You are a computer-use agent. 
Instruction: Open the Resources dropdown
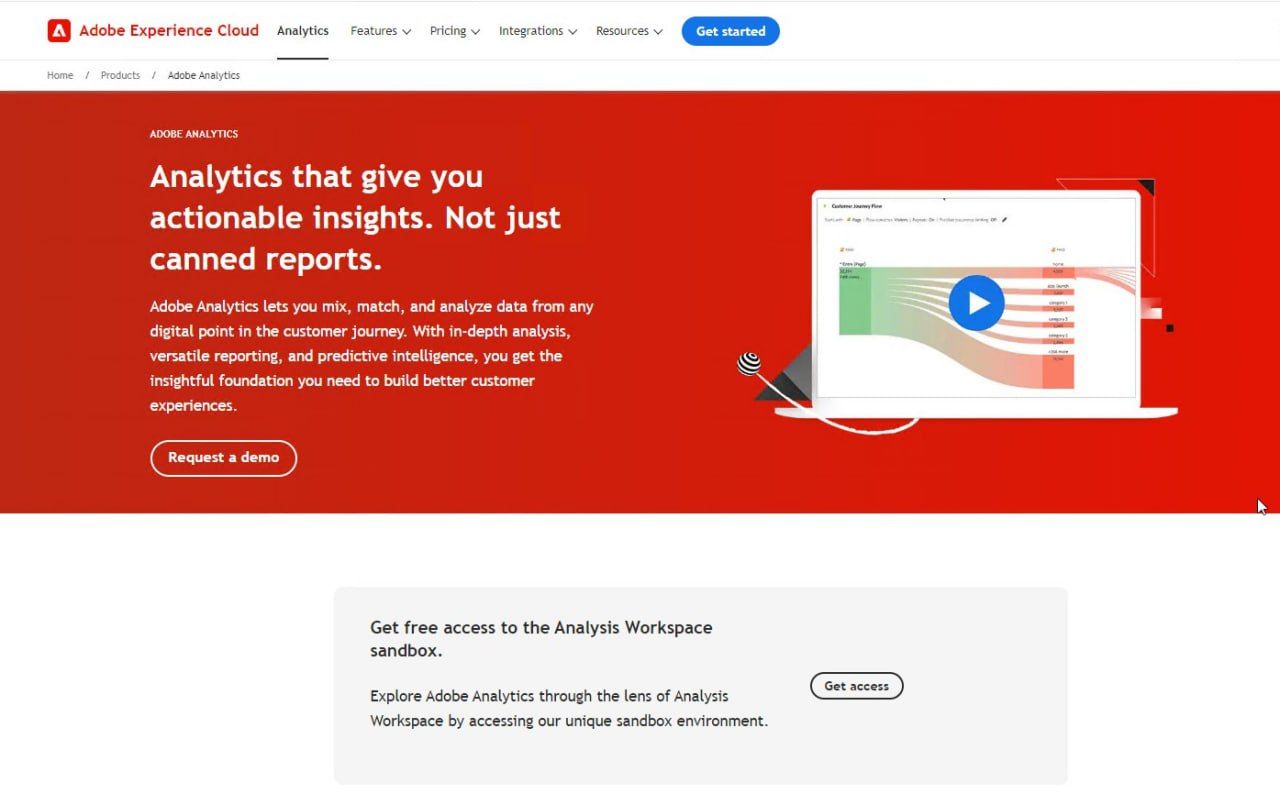(629, 31)
